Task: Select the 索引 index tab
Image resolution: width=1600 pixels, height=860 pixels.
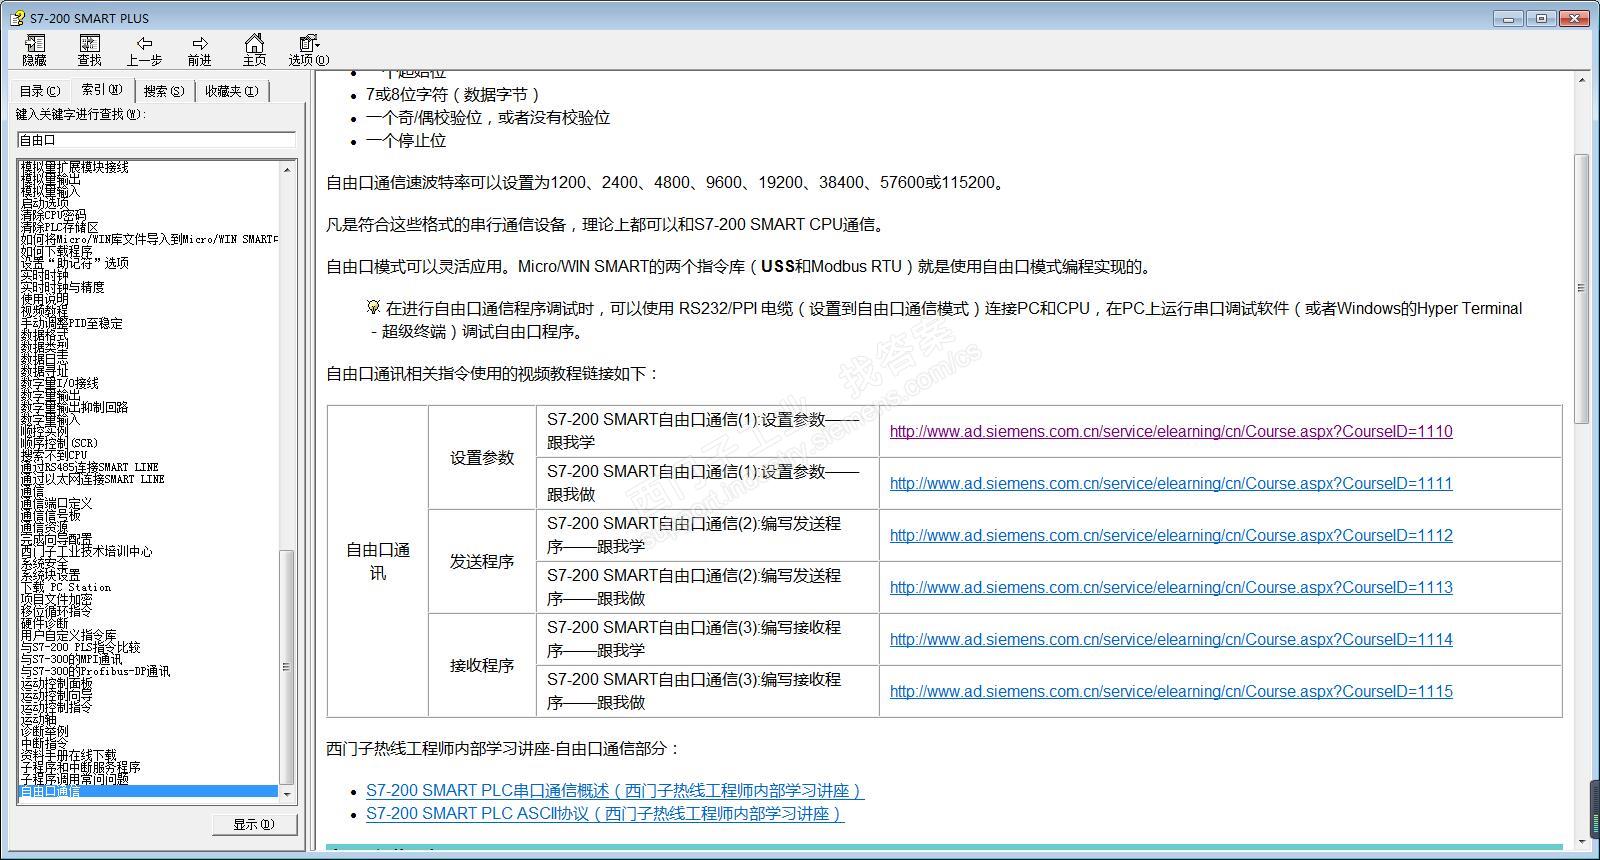Action: coord(102,90)
